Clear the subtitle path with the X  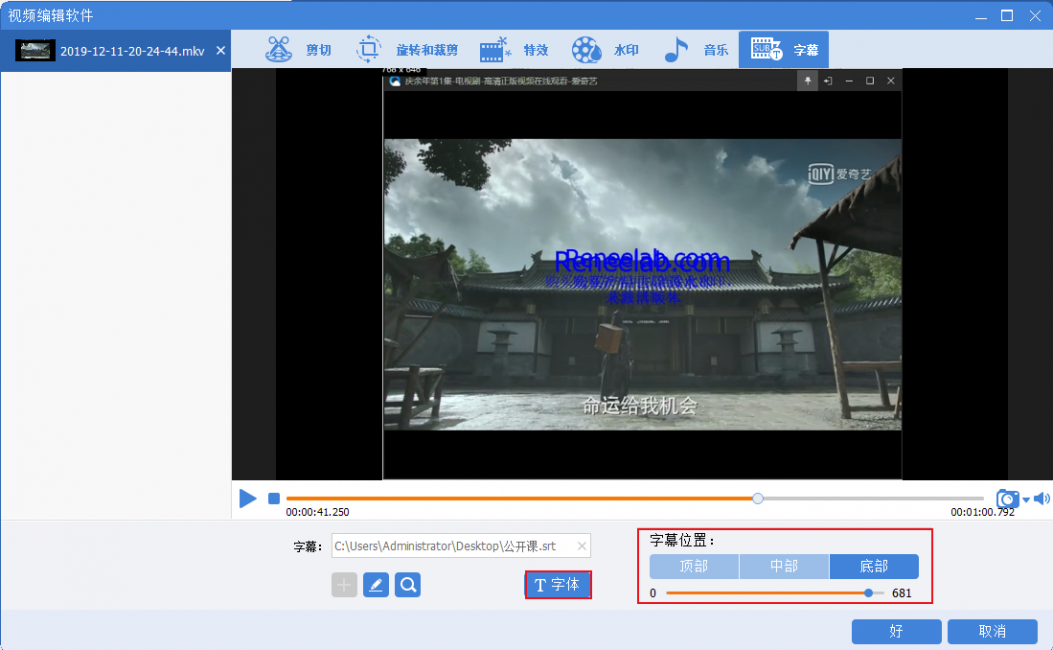point(582,547)
